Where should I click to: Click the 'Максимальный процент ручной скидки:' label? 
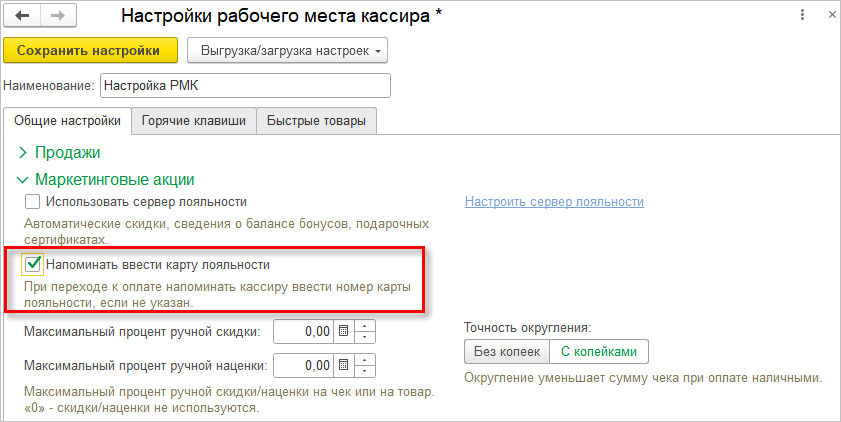coord(142,332)
